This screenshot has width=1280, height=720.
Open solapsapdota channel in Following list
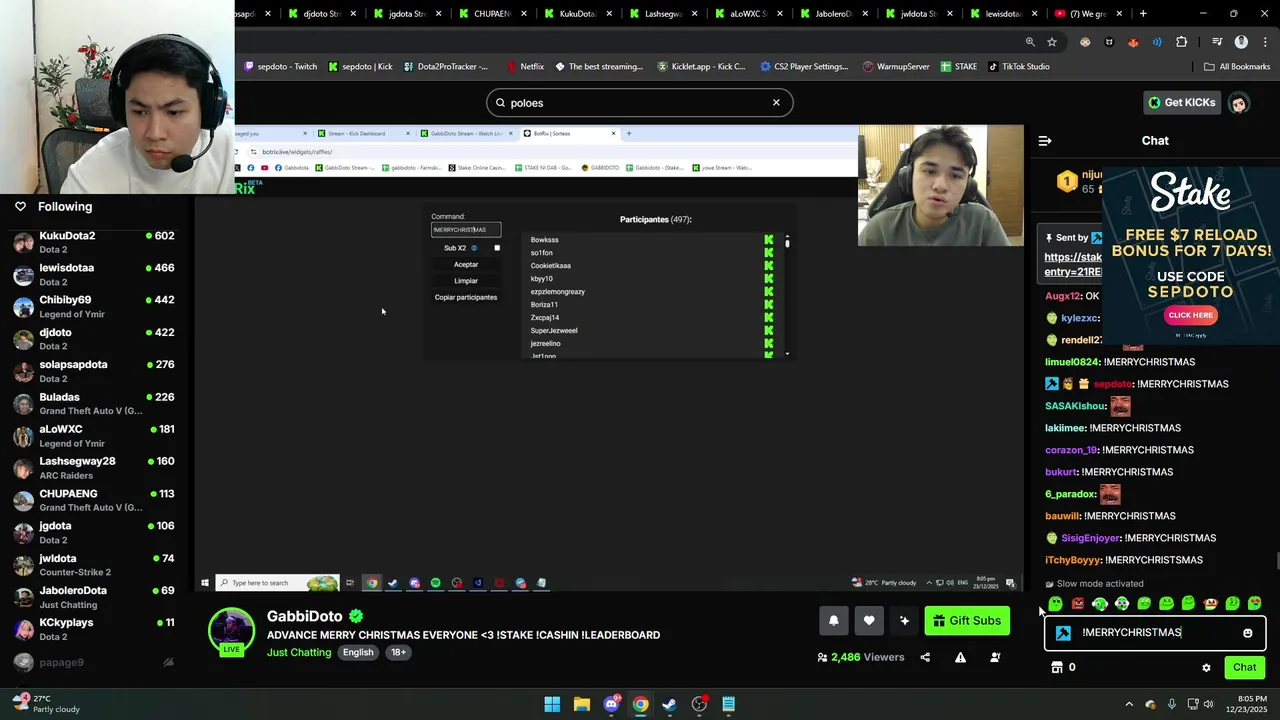(x=95, y=371)
